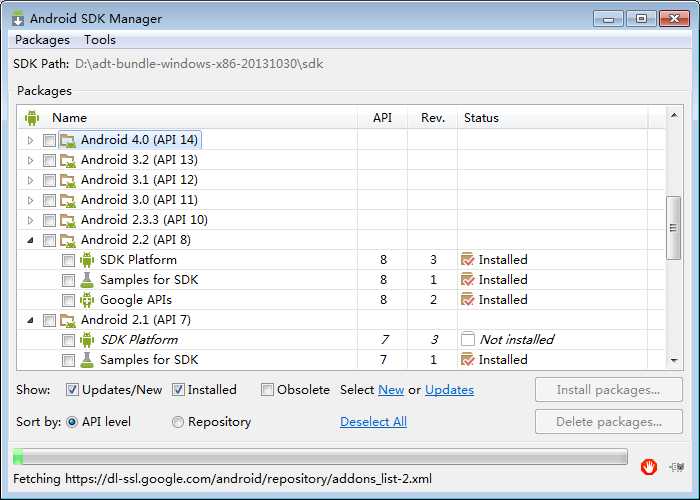Viewport: 700px width, 500px height.
Task: Open the Tools menu
Action: (100, 40)
